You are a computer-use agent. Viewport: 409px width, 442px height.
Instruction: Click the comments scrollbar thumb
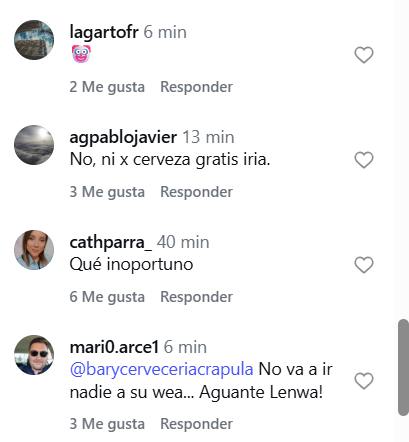pos(403,368)
